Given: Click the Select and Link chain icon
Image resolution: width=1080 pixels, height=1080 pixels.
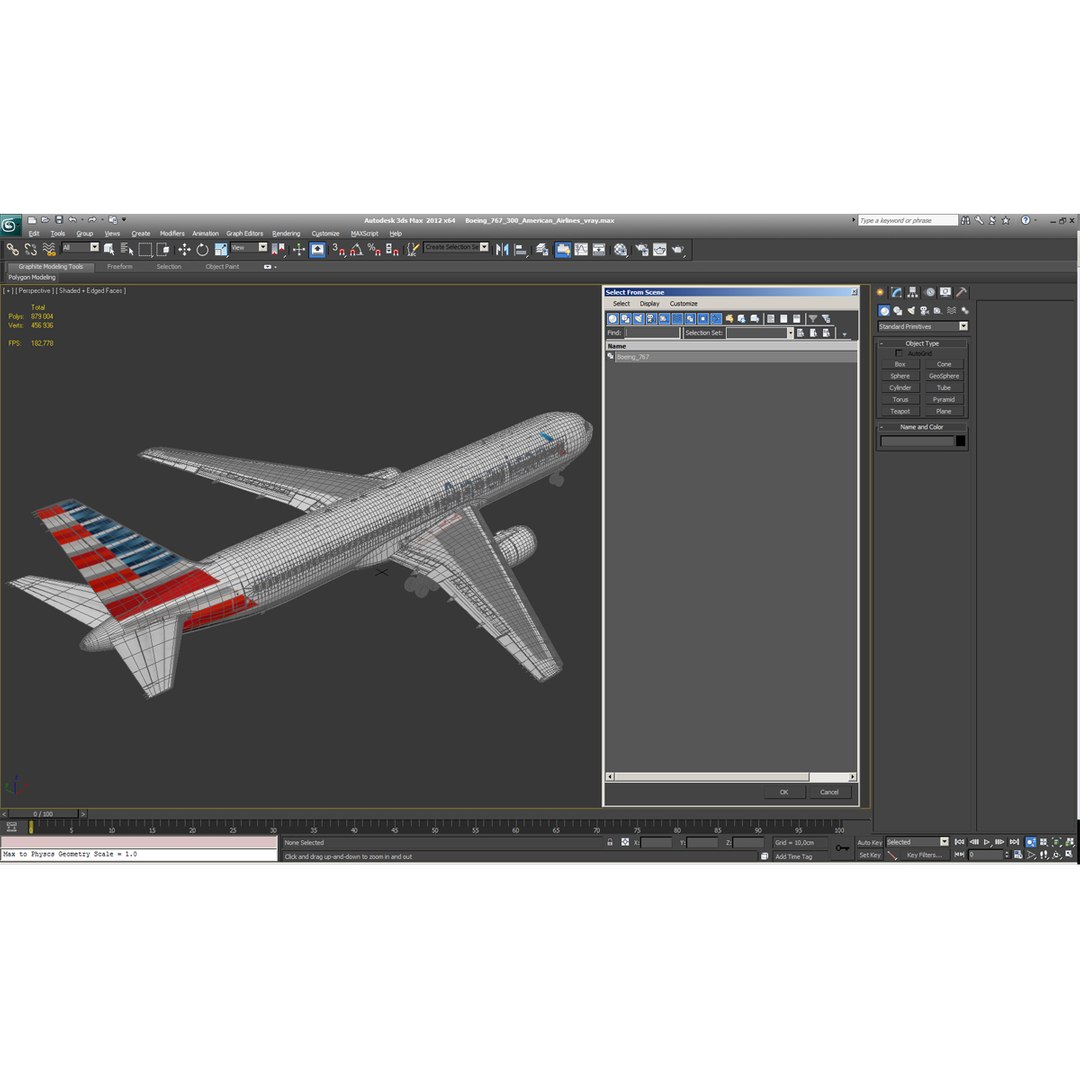Looking at the screenshot, I should [x=12, y=249].
